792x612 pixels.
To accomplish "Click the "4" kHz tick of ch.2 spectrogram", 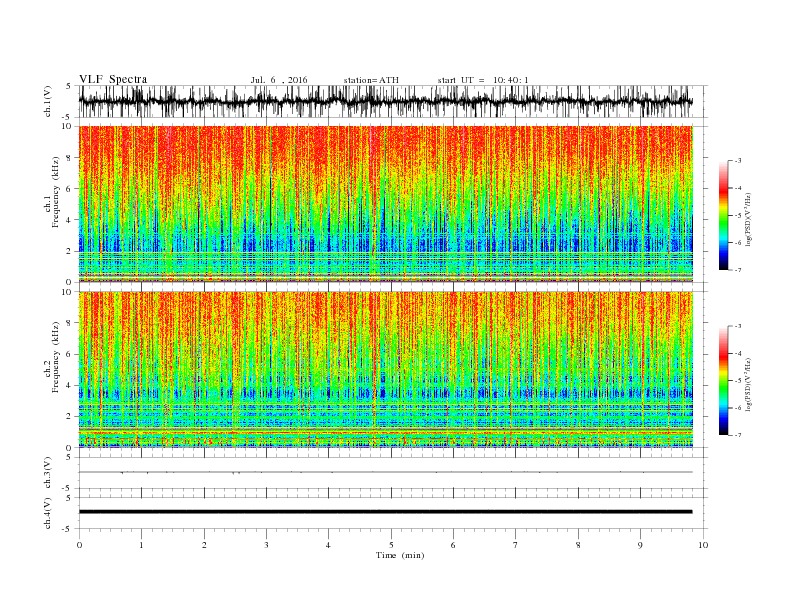I will (x=70, y=386).
